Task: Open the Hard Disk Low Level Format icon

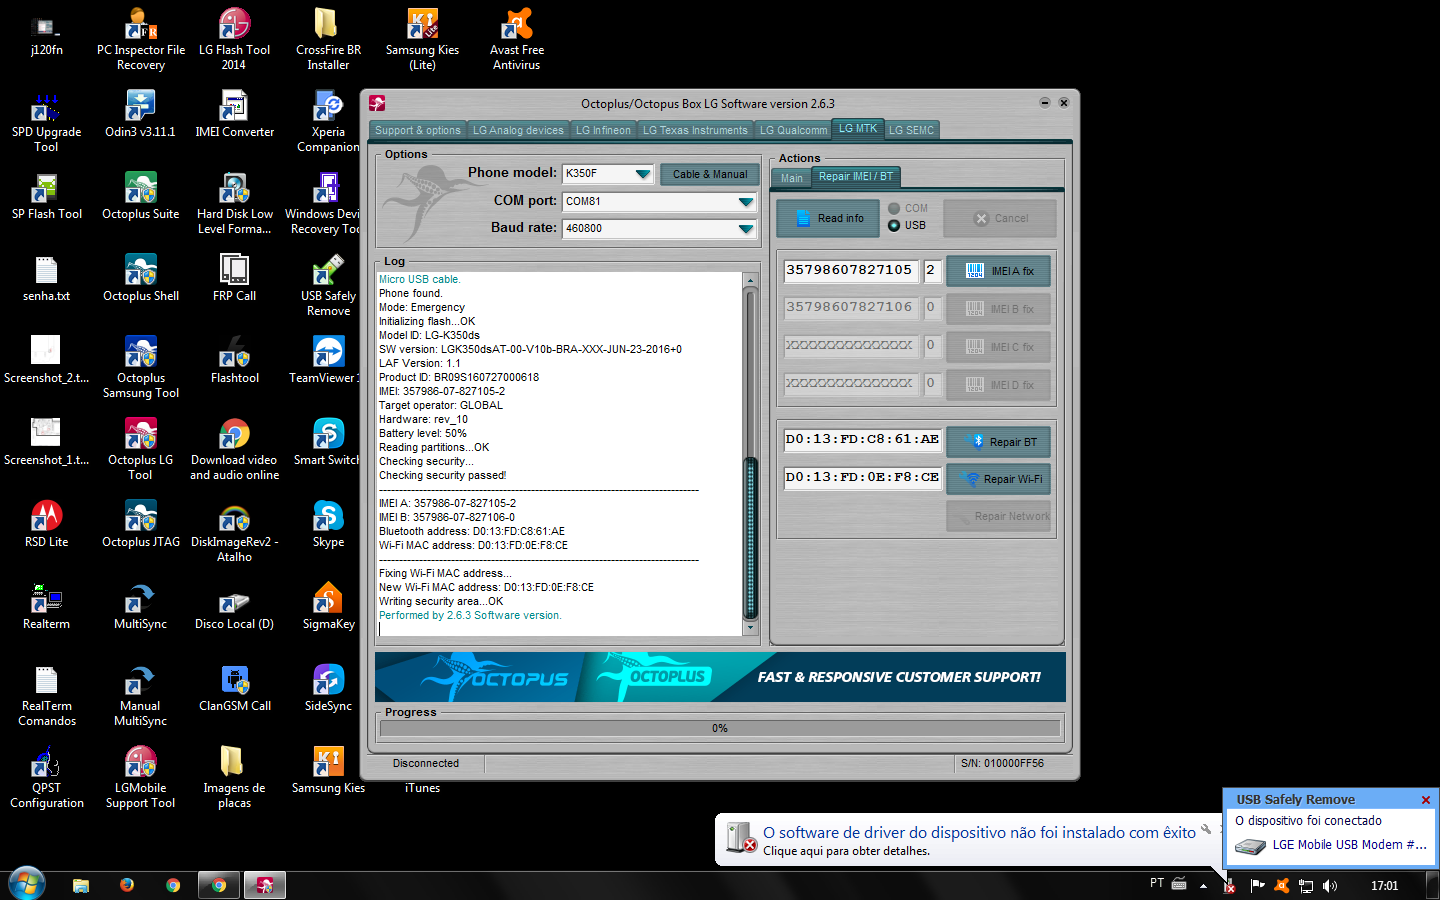Action: click(234, 203)
